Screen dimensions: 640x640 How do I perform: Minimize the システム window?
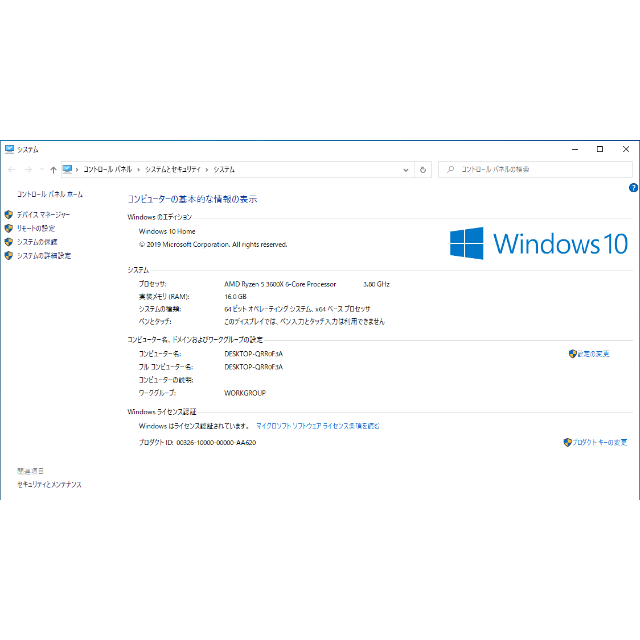pyautogui.click(x=575, y=149)
